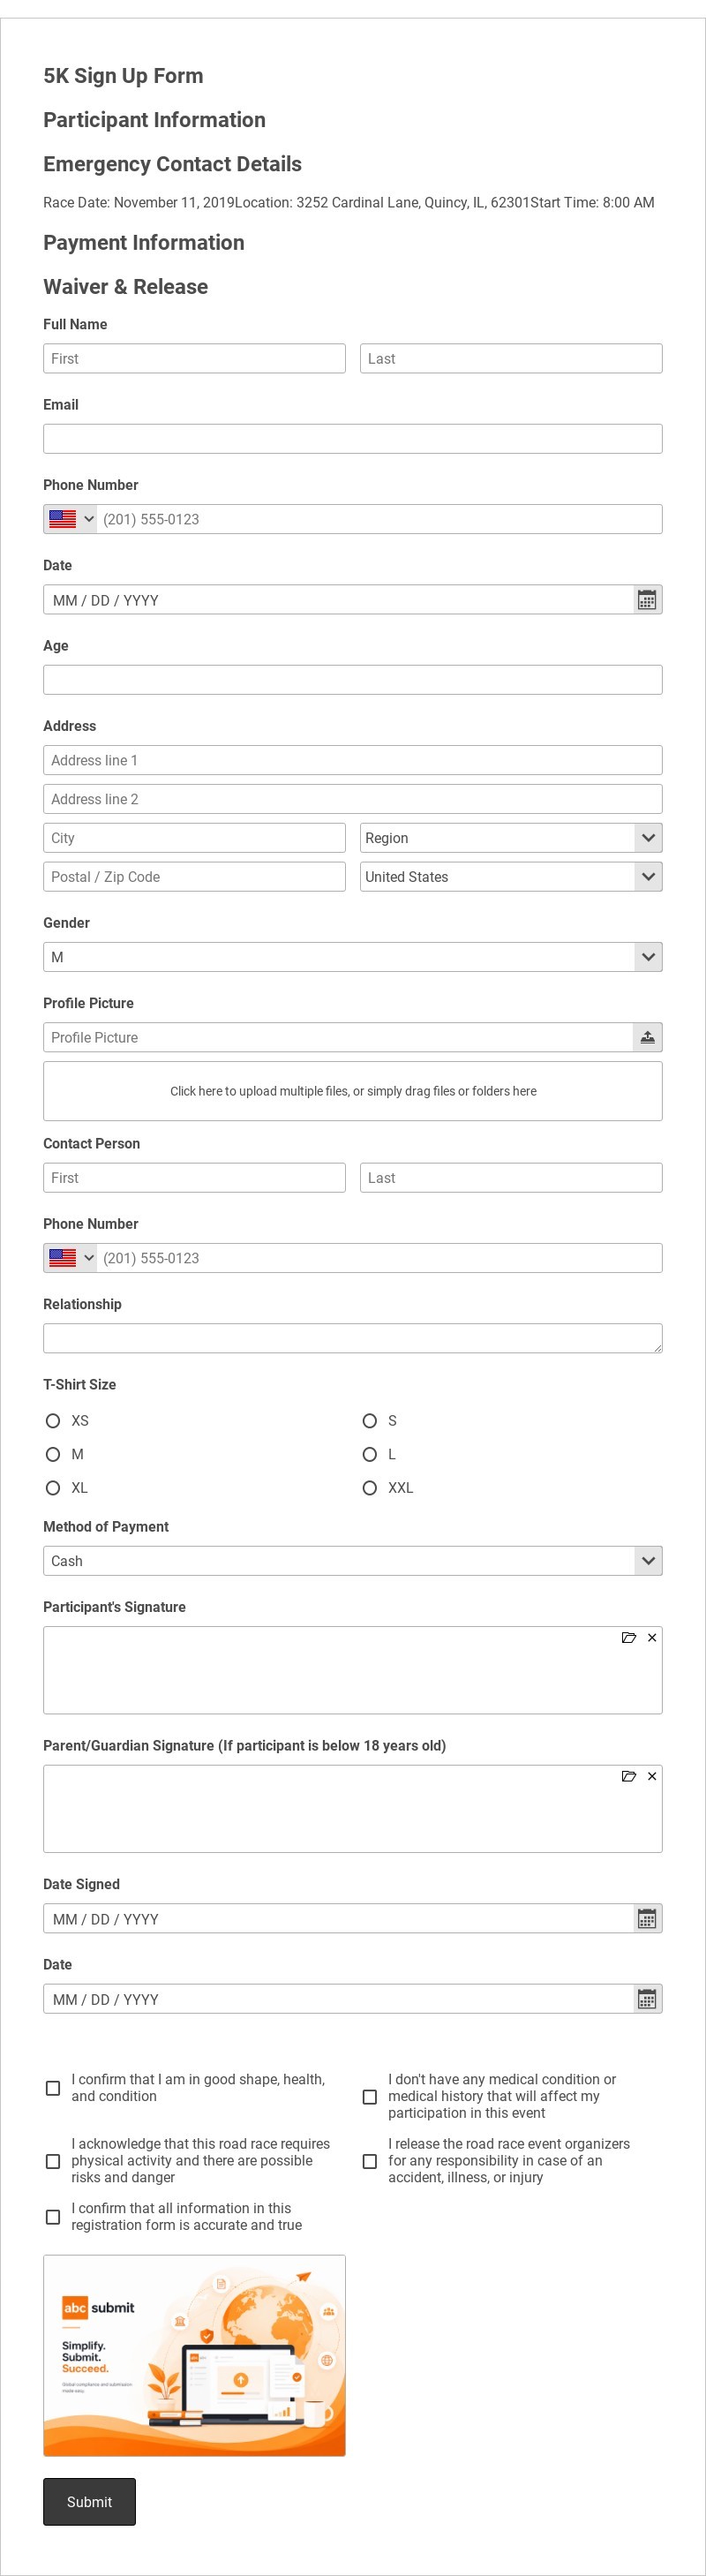This screenshot has width=706, height=2576.
Task: Click 'Emergency Contact Details' heading
Action: 172,164
